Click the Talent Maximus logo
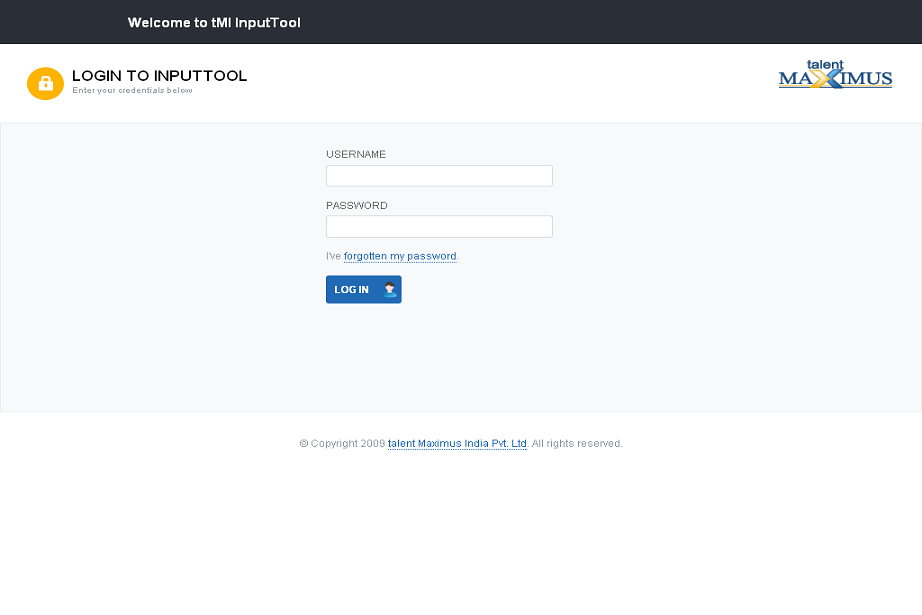 835,76
